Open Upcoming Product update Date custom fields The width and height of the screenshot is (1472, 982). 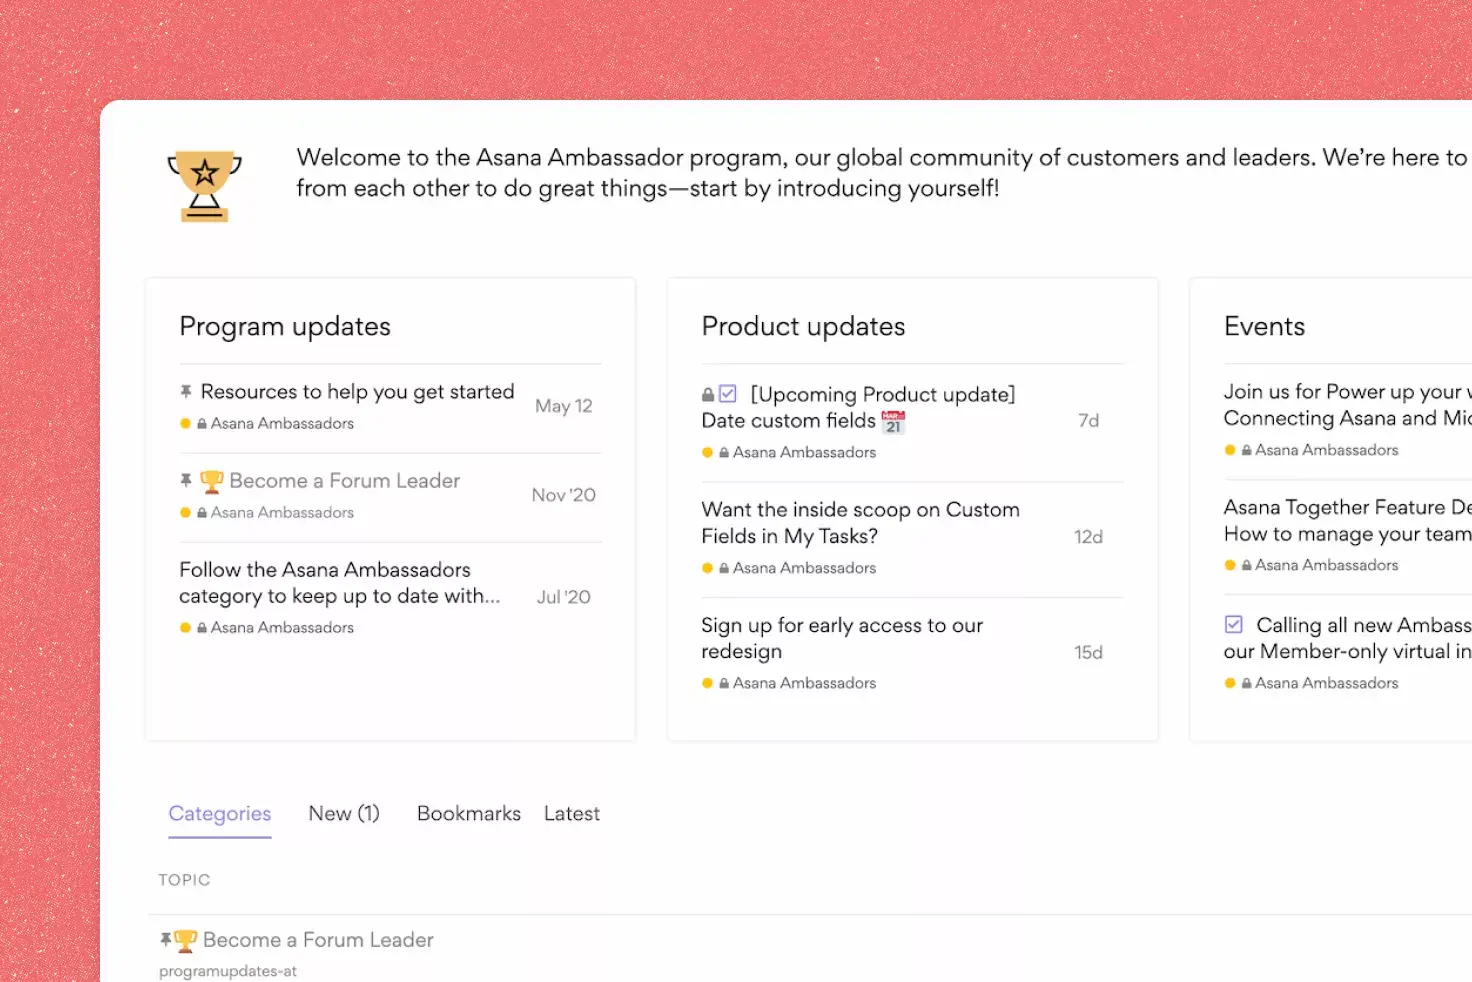click(x=858, y=408)
